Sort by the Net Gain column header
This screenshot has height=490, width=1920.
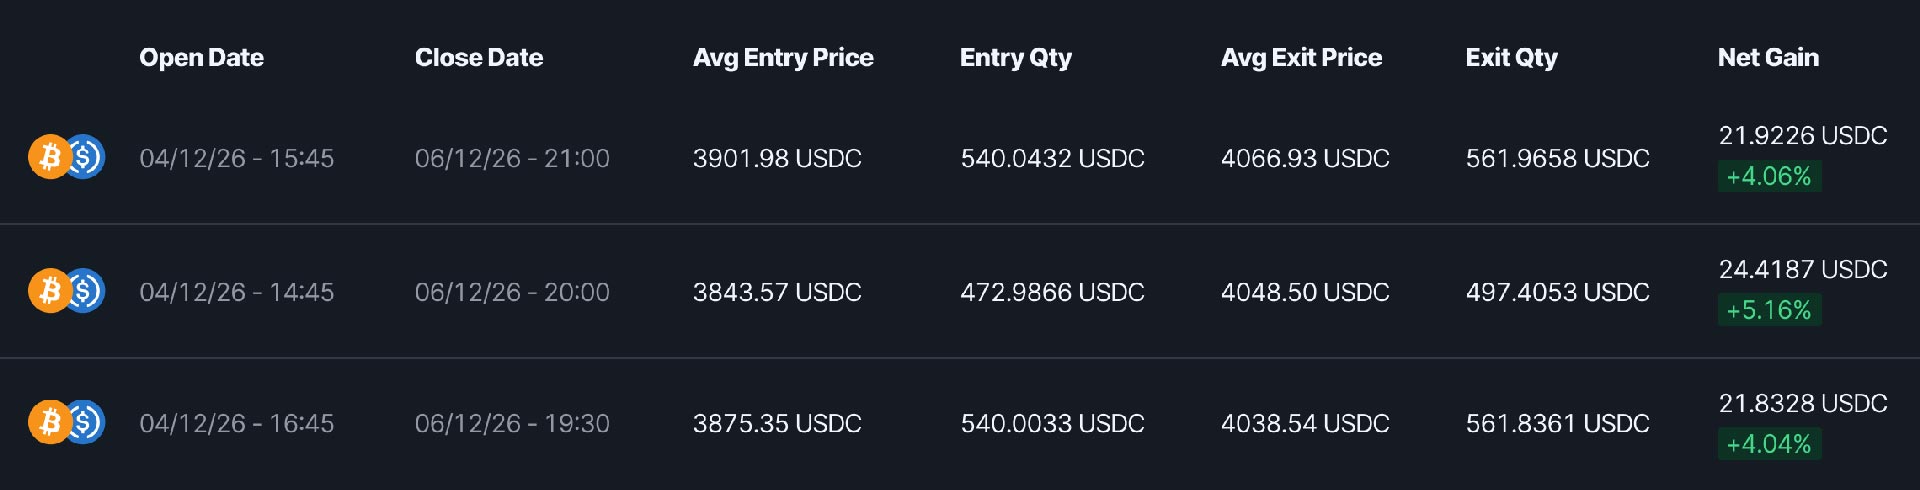click(x=1768, y=58)
